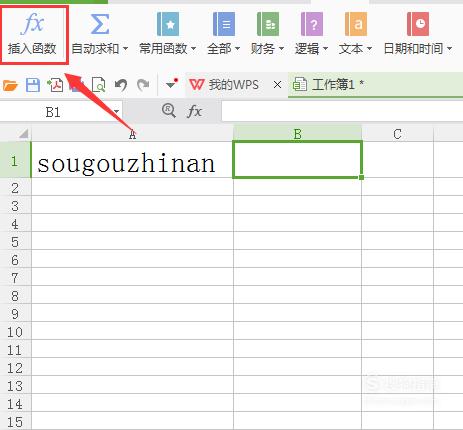Viewport: 463px width, 430px height.
Task: Open the All functions blue book icon
Action: (224, 24)
